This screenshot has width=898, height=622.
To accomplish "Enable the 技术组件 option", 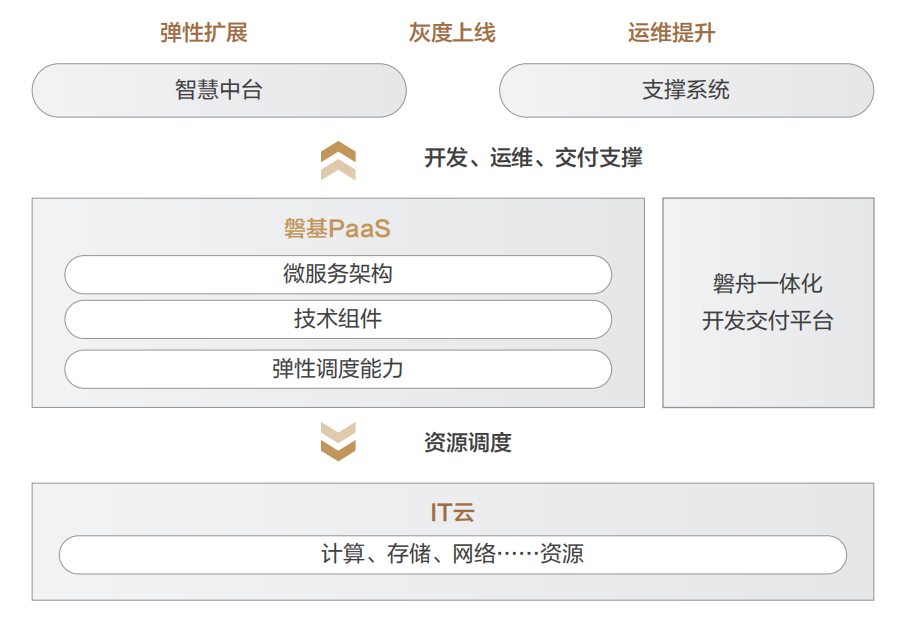I will 338,320.
